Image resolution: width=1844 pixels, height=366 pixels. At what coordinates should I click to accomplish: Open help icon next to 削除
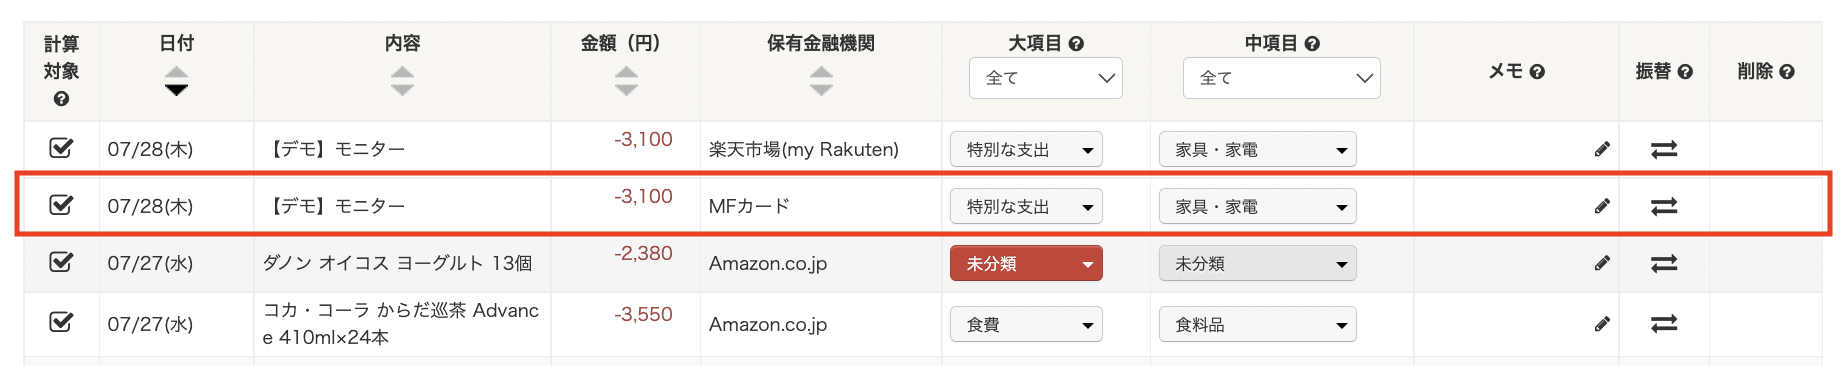pos(1787,72)
